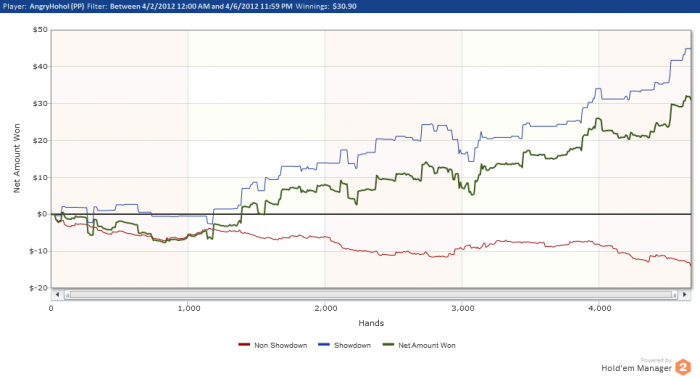Viewport: 700px width, 379px height.
Task: Click the $50 y-axis label
Action: (40, 29)
